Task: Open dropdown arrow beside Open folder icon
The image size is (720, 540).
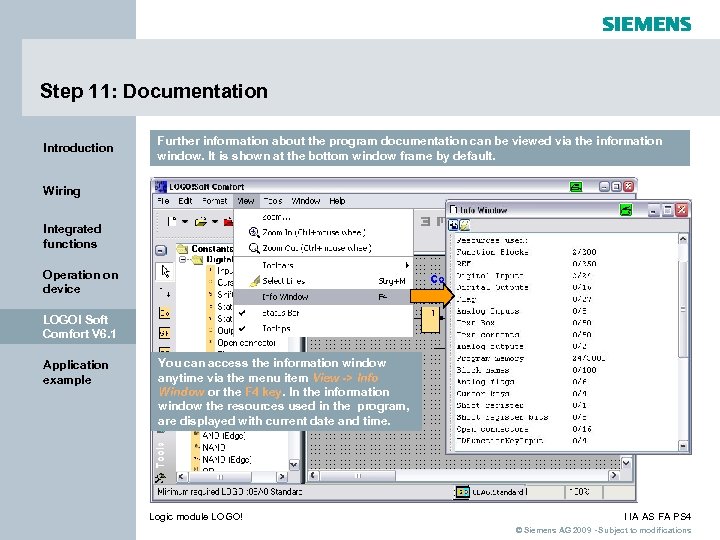Action: [x=214, y=222]
